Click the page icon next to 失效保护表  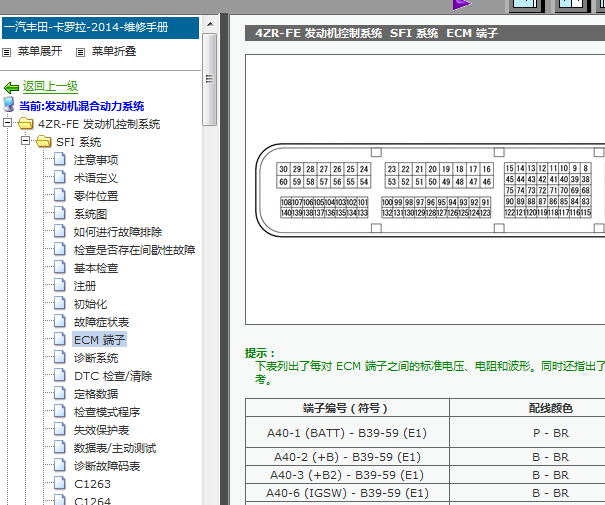[60, 429]
